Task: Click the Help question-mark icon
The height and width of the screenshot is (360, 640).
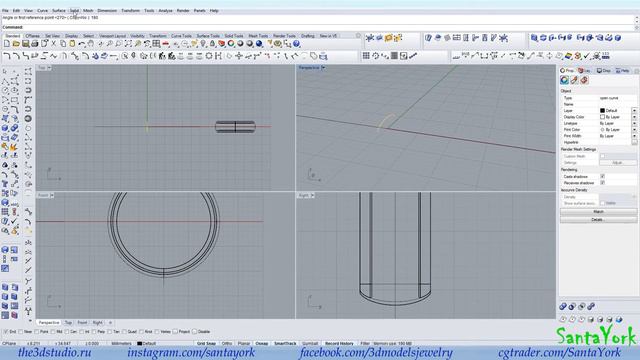Action: [x=297, y=44]
